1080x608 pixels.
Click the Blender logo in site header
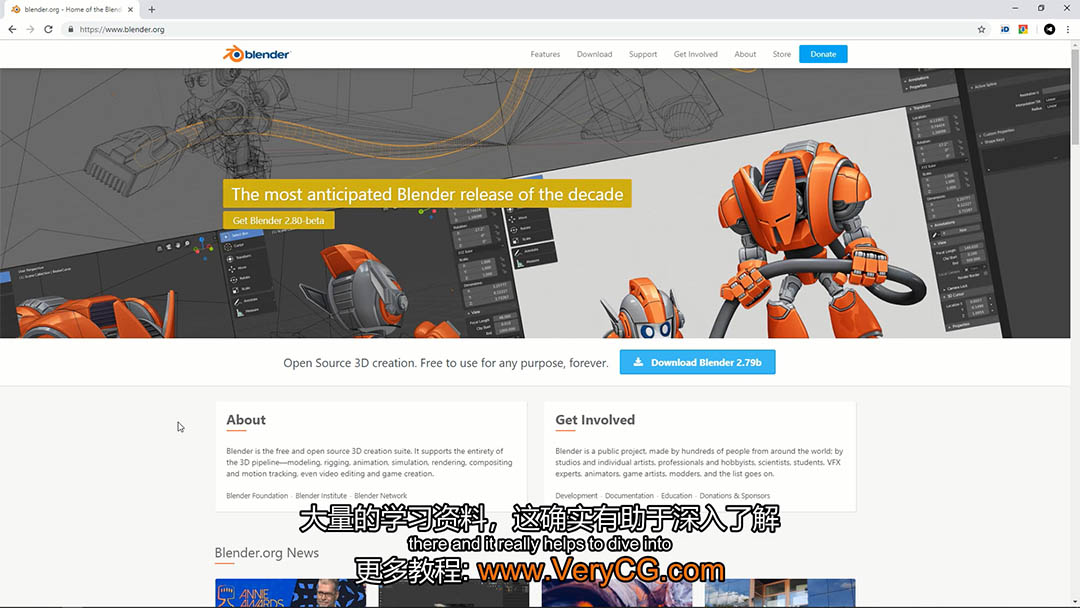pos(256,54)
